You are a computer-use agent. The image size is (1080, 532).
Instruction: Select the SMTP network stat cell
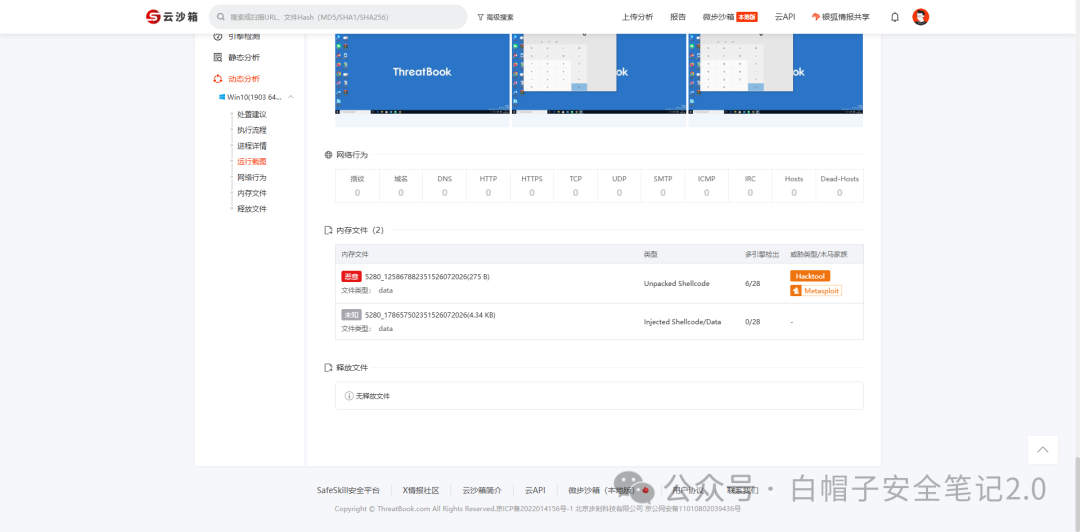(x=663, y=185)
